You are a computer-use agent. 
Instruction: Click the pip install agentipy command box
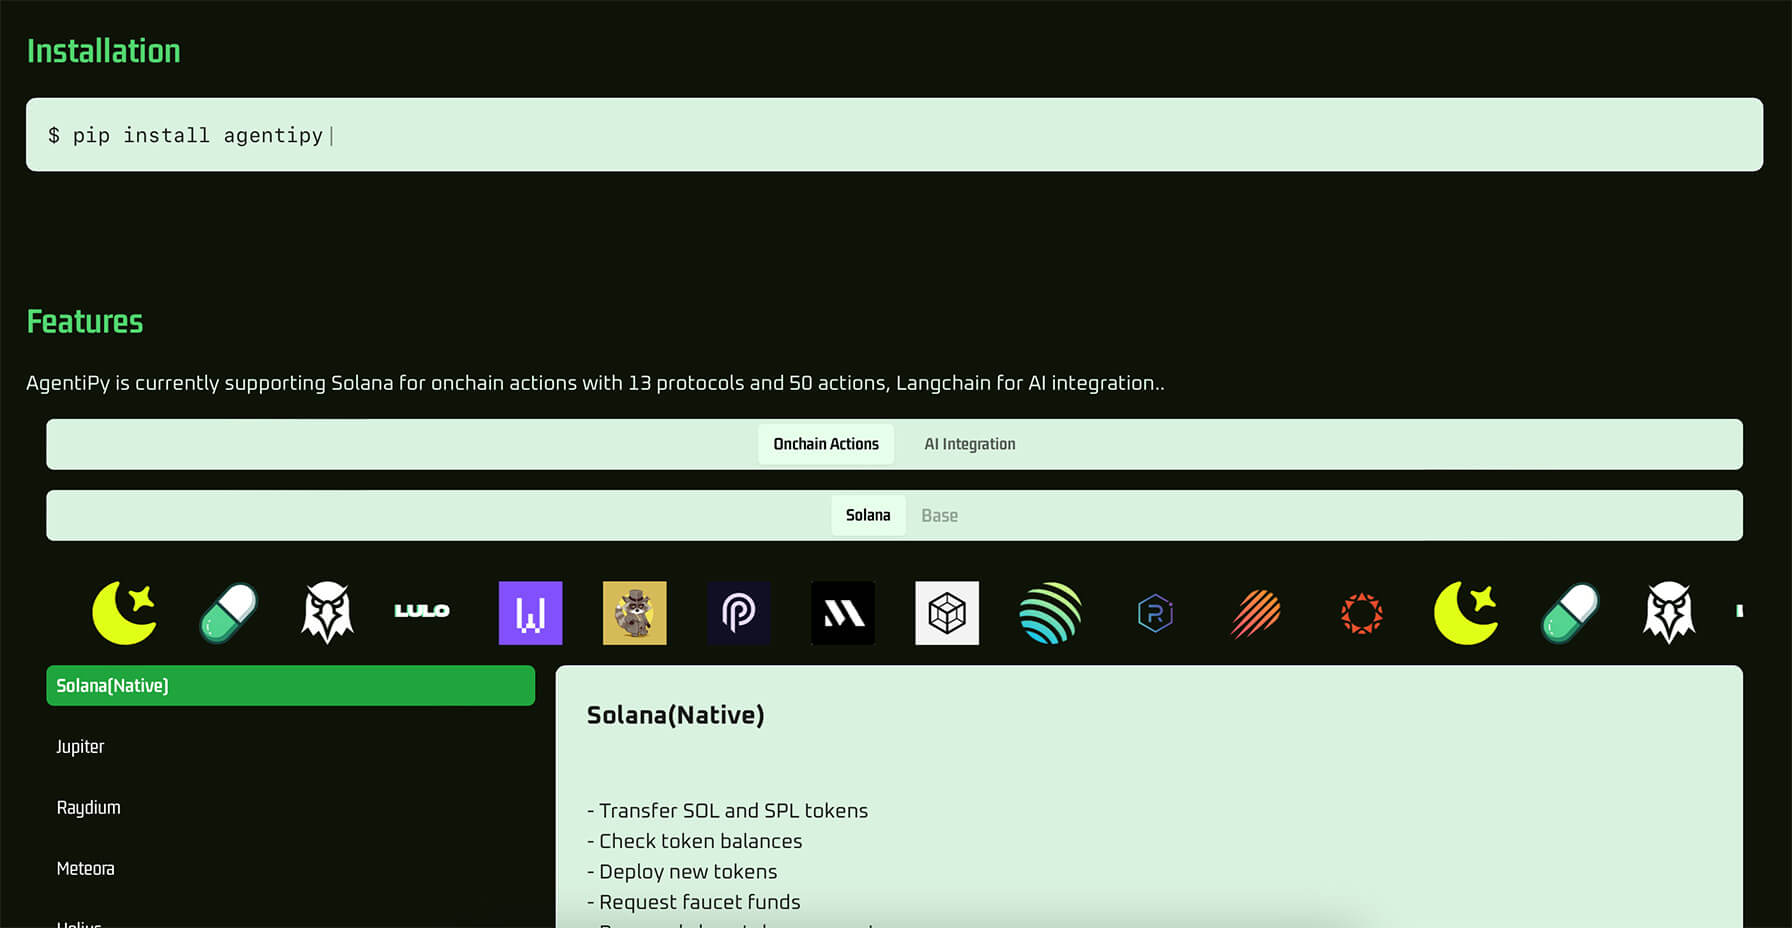point(894,135)
